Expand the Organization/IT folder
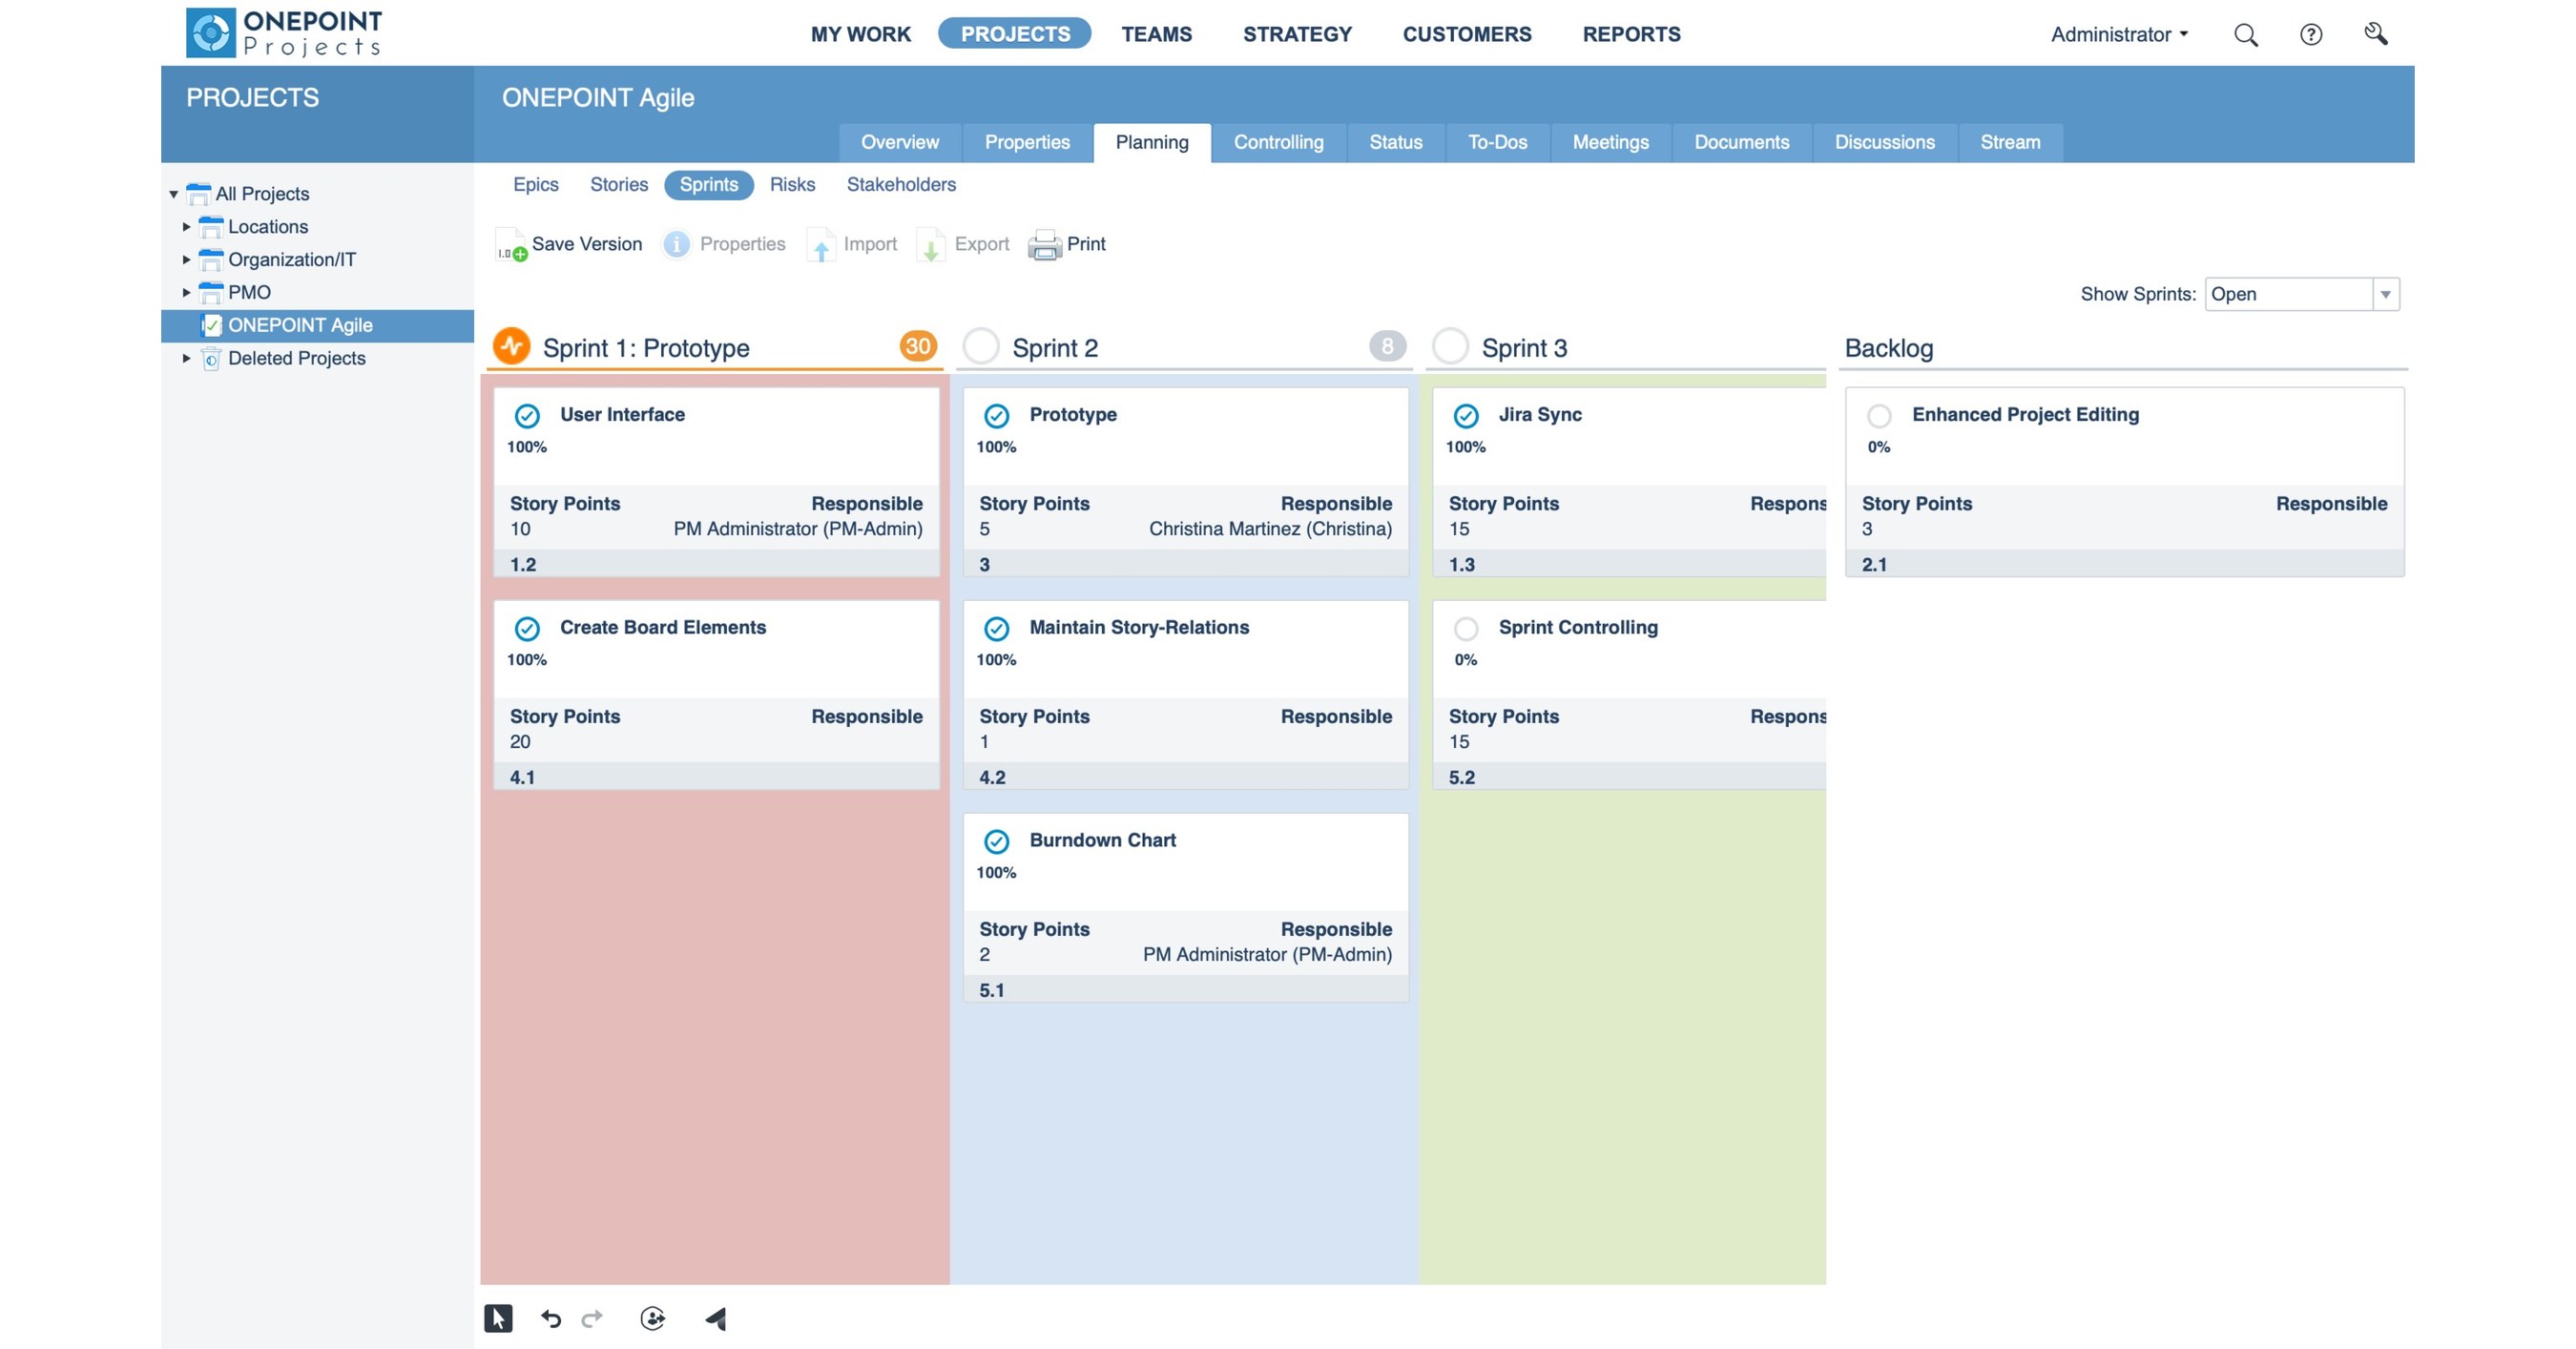 pos(187,259)
